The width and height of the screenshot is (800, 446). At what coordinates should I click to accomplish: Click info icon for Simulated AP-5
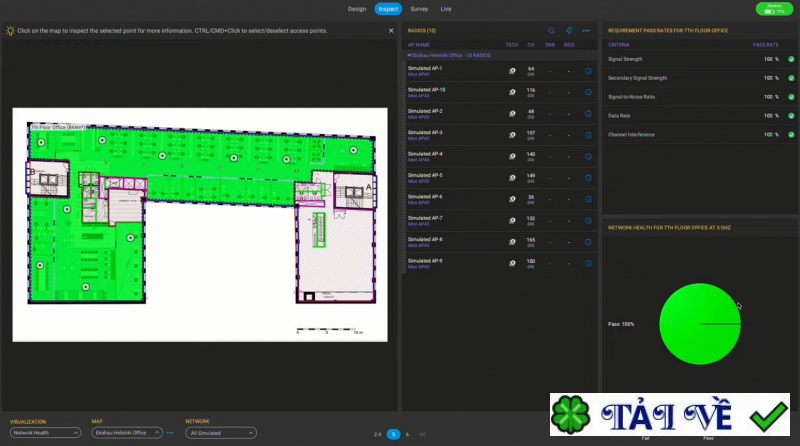tap(588, 178)
